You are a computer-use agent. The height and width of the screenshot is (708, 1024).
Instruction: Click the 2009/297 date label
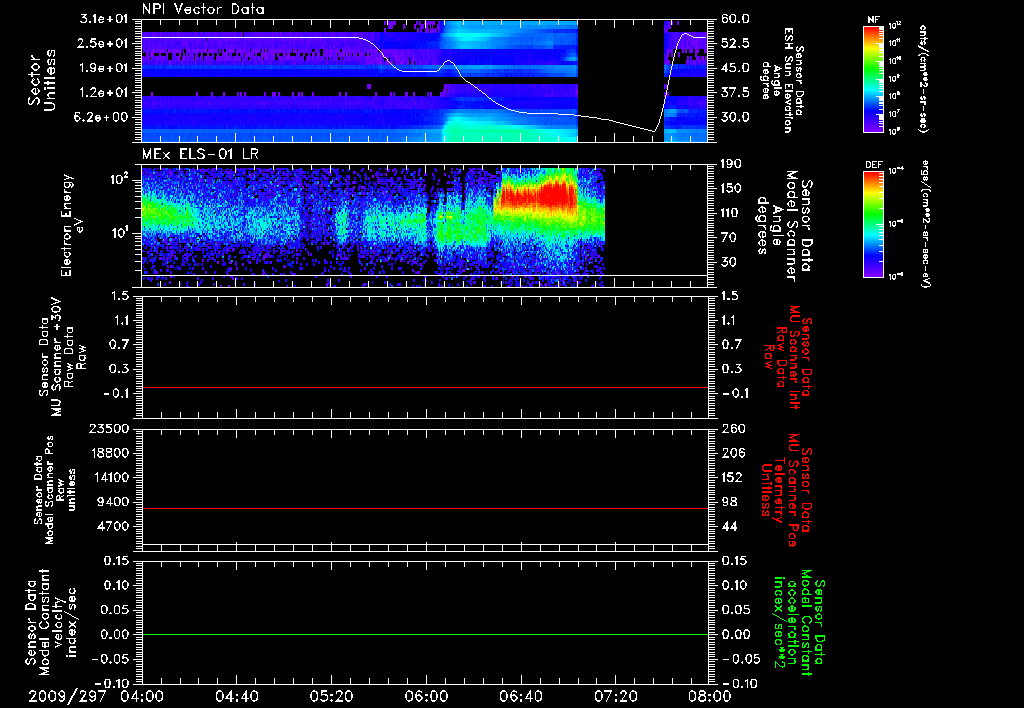coord(67,696)
